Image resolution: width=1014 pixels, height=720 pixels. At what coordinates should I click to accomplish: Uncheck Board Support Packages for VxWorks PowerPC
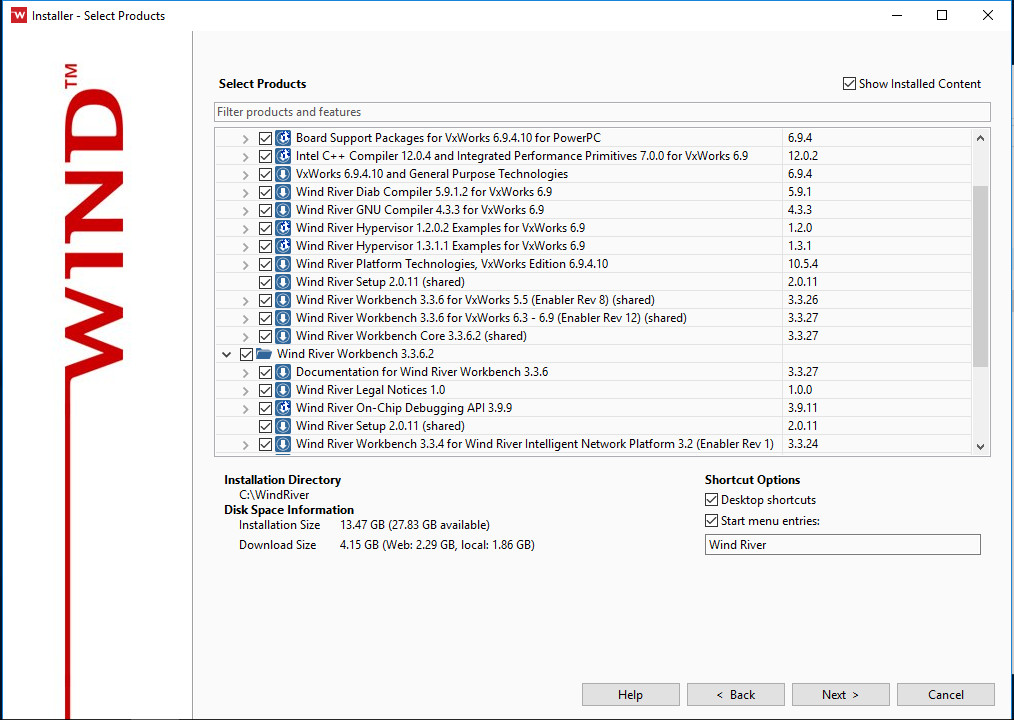(x=265, y=138)
